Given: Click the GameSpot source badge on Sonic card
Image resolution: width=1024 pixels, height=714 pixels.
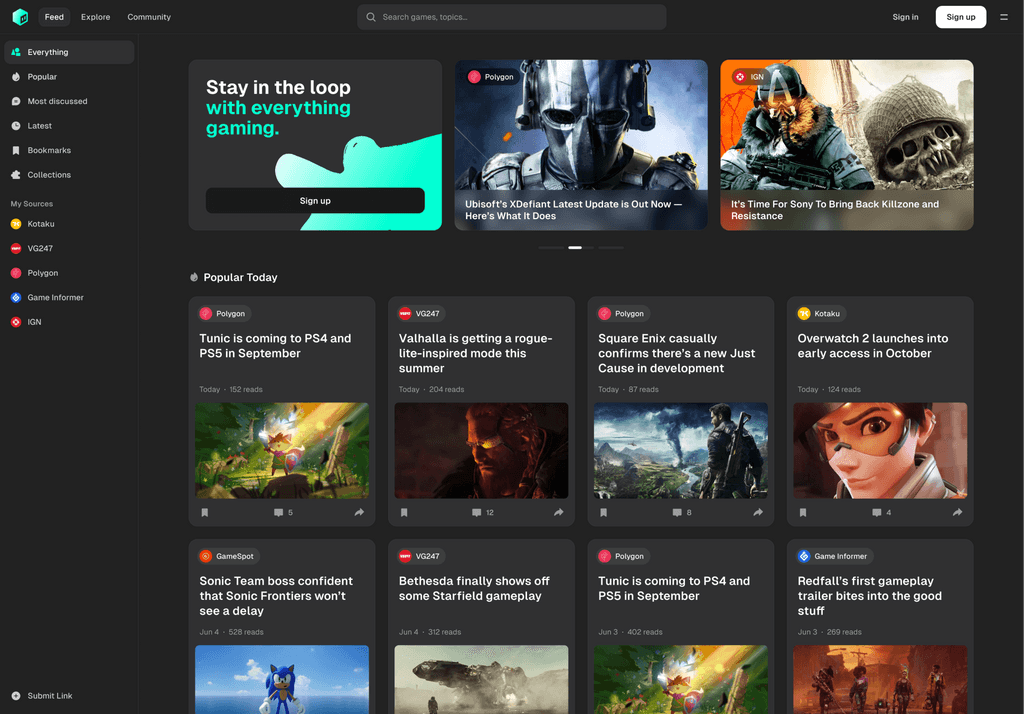Looking at the screenshot, I should tap(227, 557).
